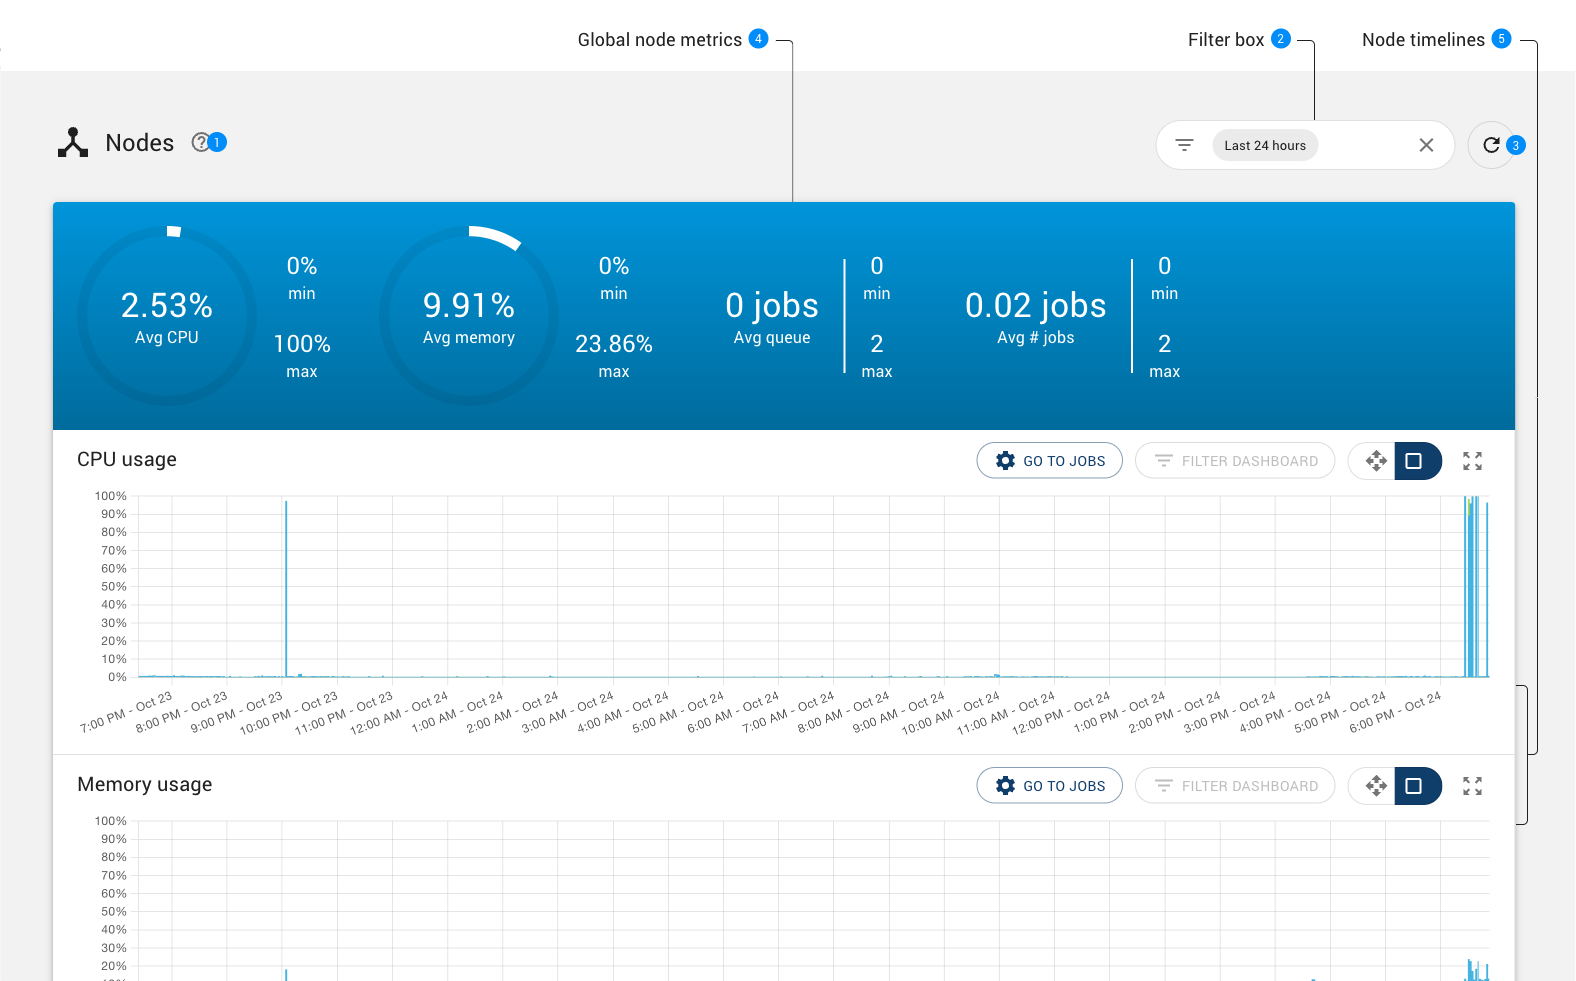Enable box-select mode on CPU usage chart
The image size is (1576, 981).
pyautogui.click(x=1414, y=461)
